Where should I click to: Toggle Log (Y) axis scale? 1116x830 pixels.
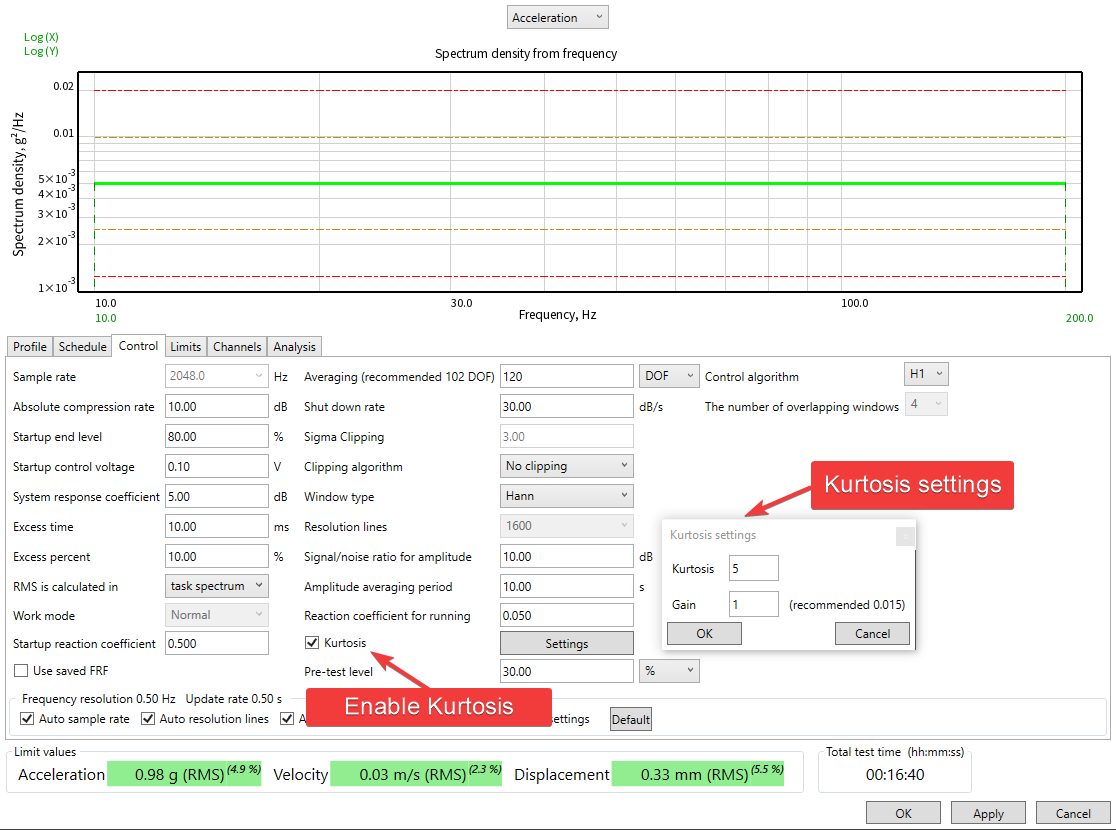pyautogui.click(x=41, y=51)
